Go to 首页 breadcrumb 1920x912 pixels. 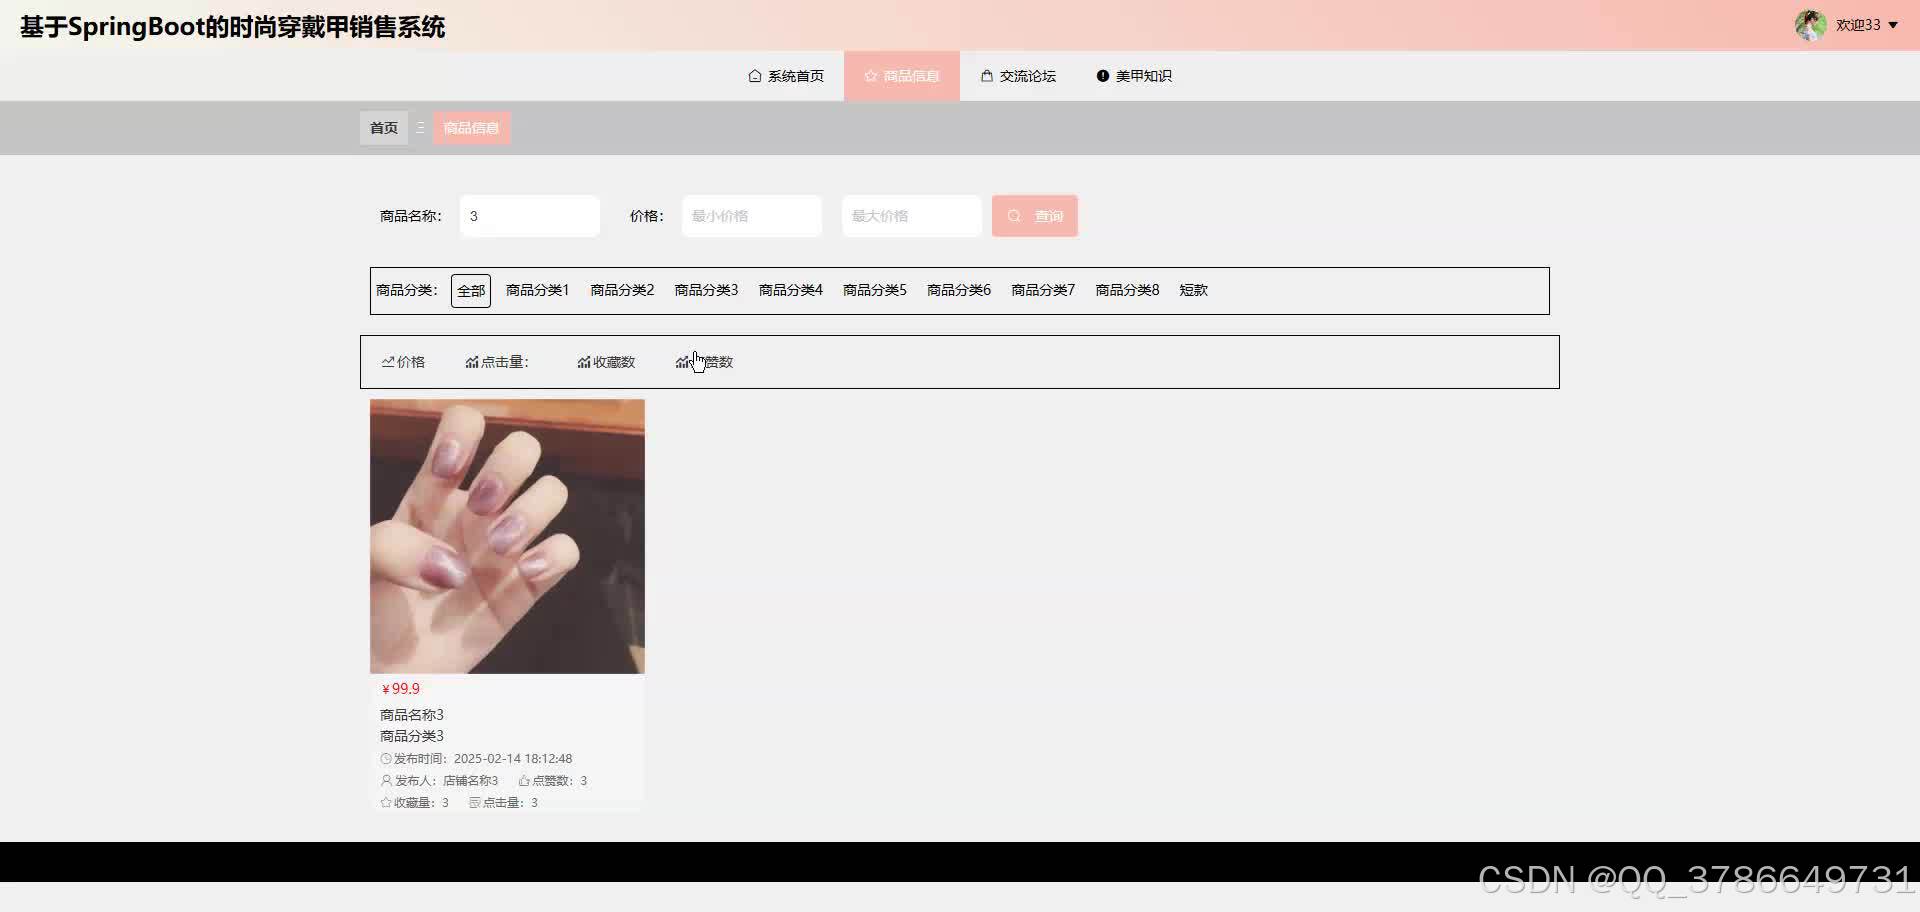(384, 128)
